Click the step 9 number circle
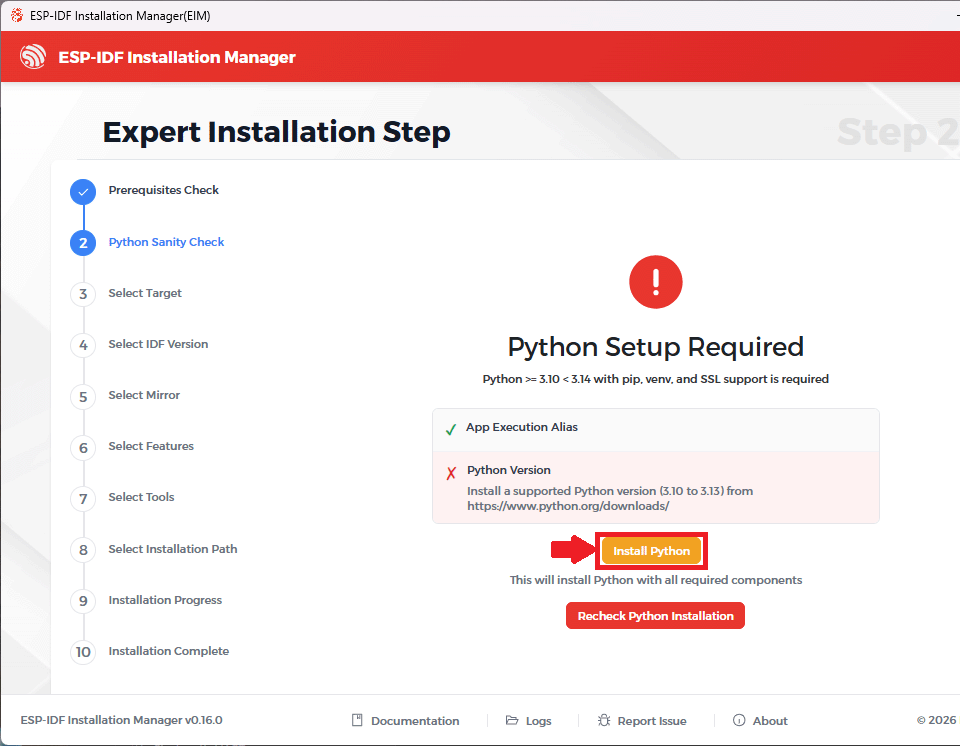This screenshot has width=960, height=746. (83, 601)
